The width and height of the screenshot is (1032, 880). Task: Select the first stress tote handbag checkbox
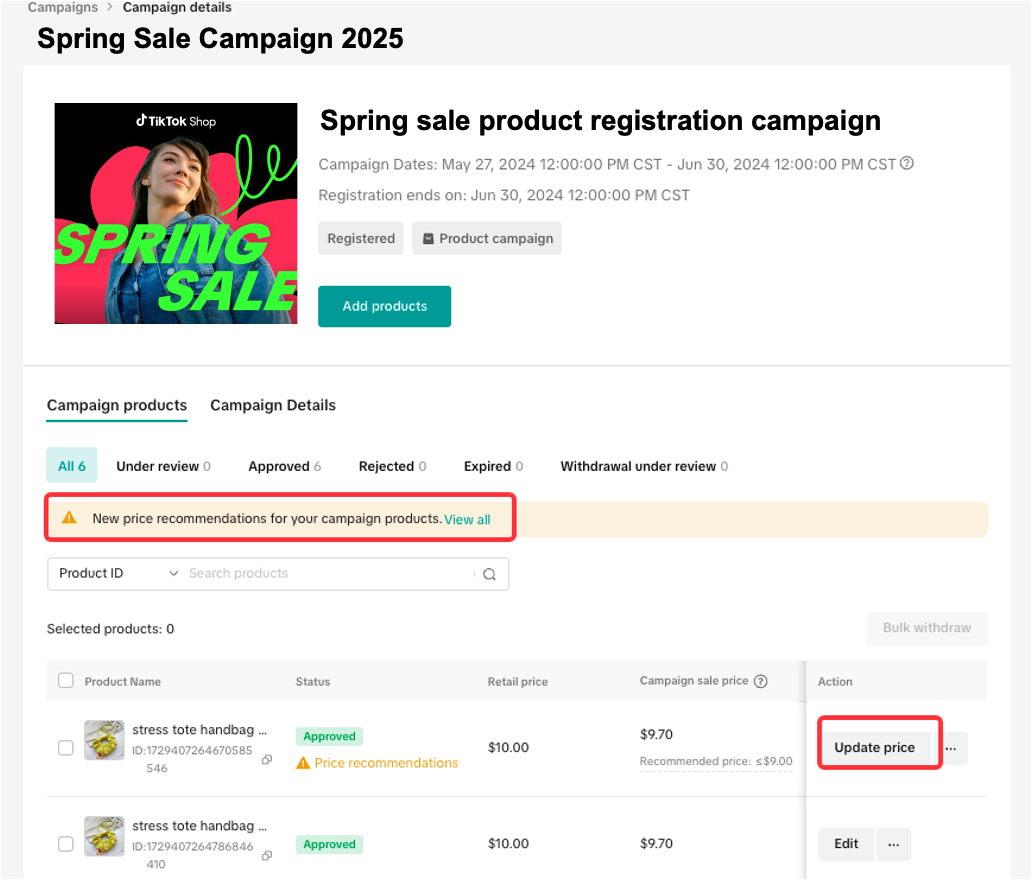(x=66, y=748)
